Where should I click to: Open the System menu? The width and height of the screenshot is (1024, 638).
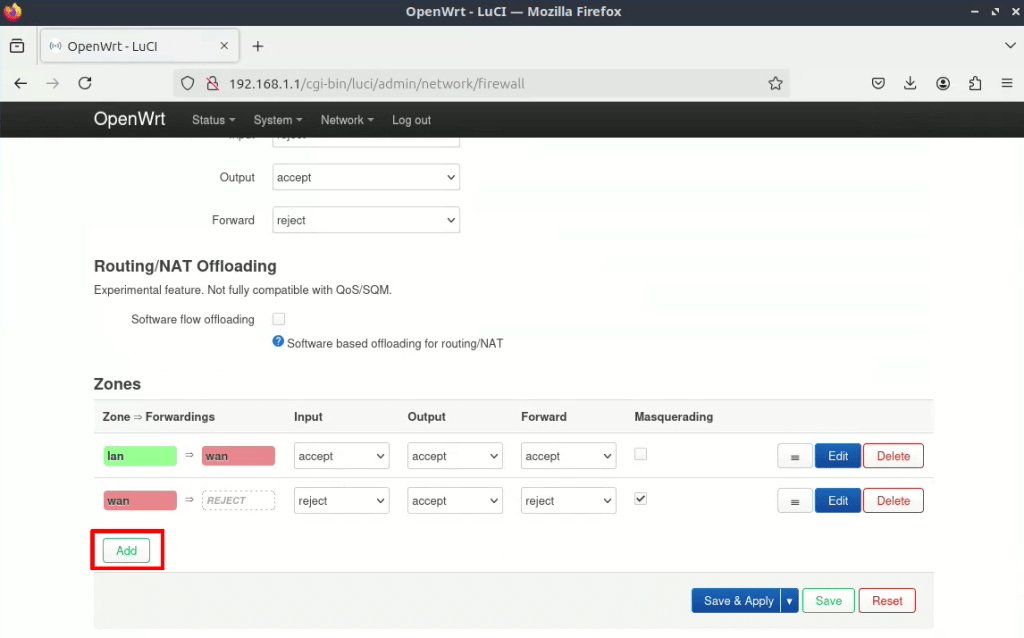tap(278, 120)
